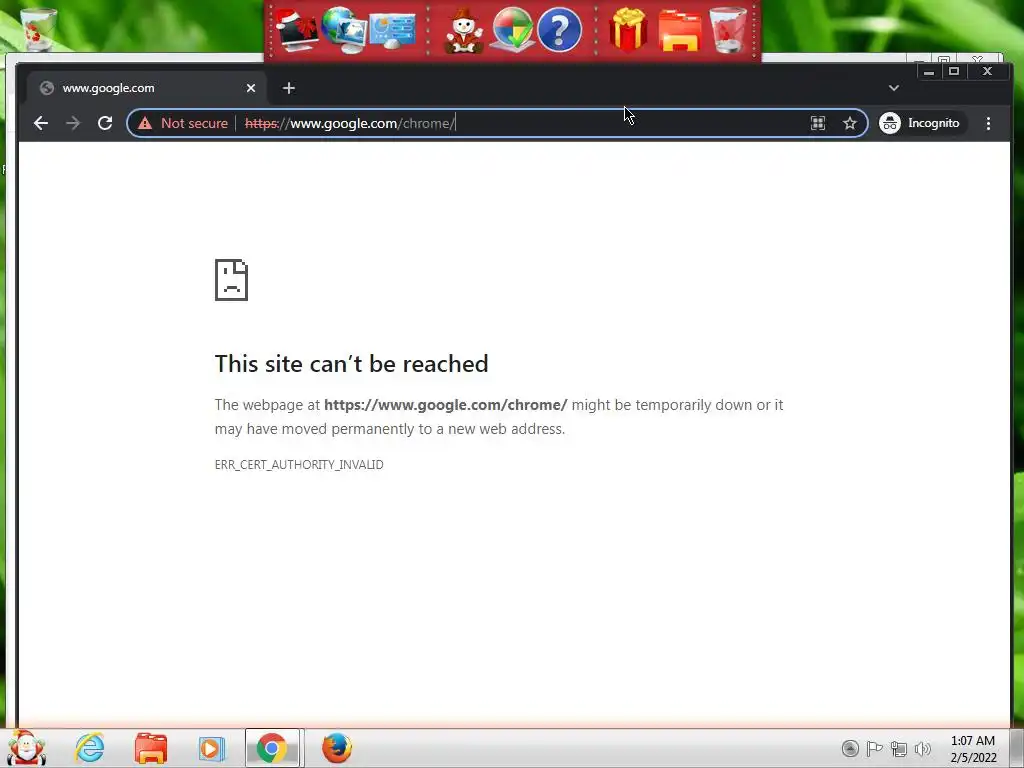Click the Show desktop button
The height and width of the screenshot is (768, 1024).
point(1017,748)
